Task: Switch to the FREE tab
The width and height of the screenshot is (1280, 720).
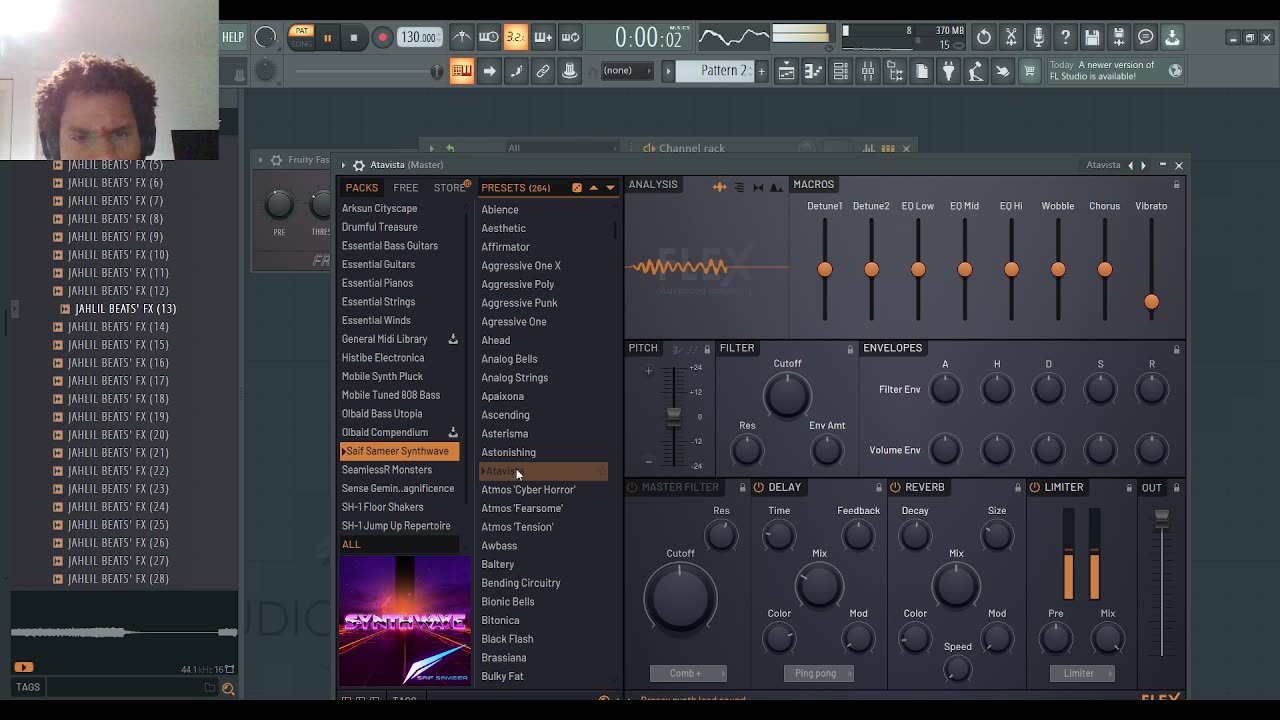Action: (406, 188)
